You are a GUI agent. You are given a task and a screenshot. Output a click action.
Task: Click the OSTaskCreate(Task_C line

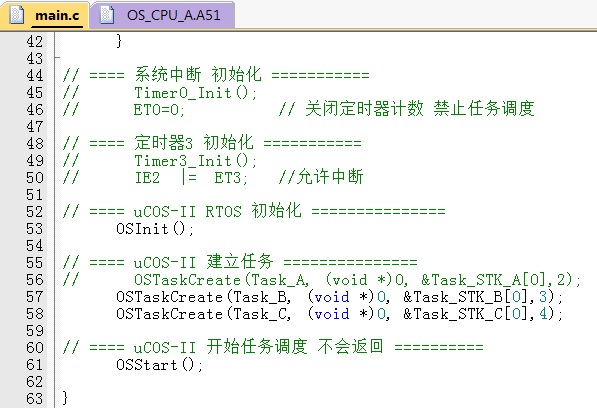coord(339,314)
